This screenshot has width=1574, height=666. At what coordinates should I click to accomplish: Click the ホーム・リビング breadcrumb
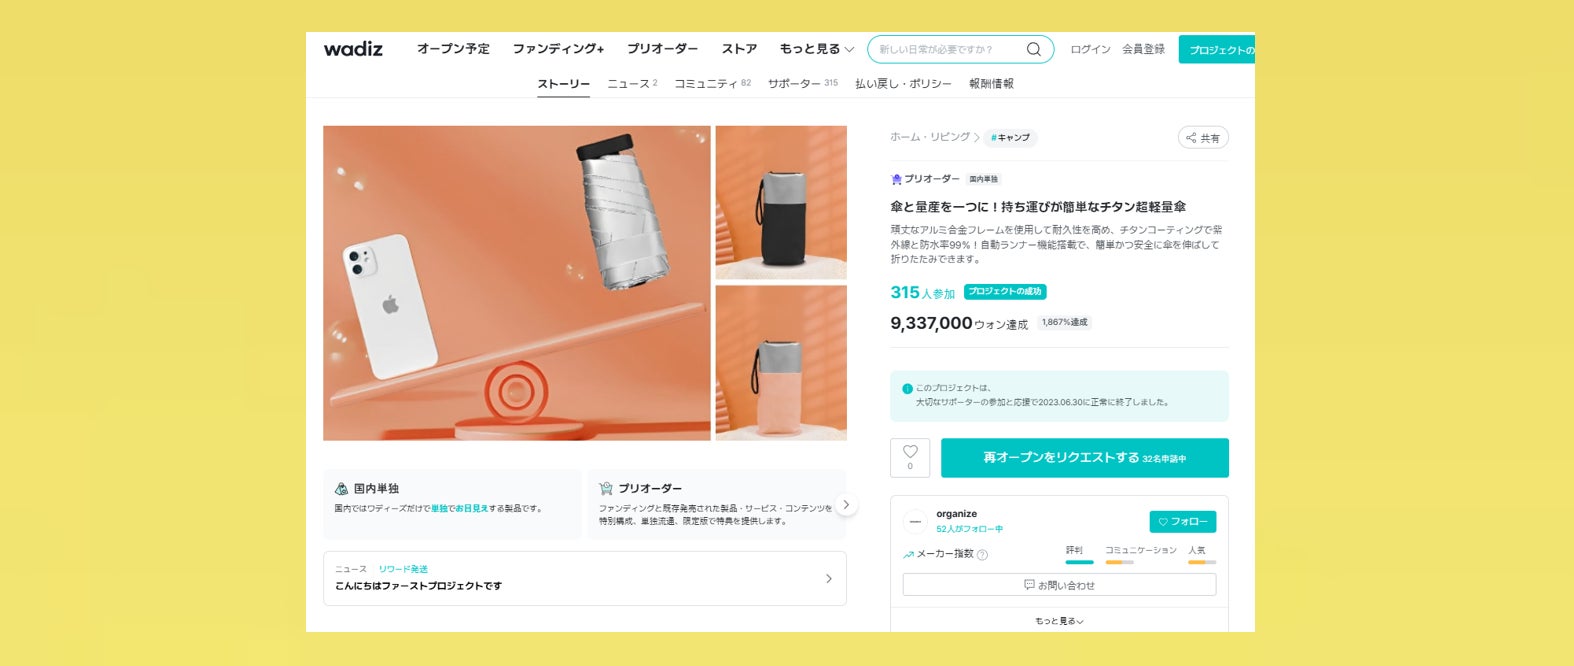[930, 137]
